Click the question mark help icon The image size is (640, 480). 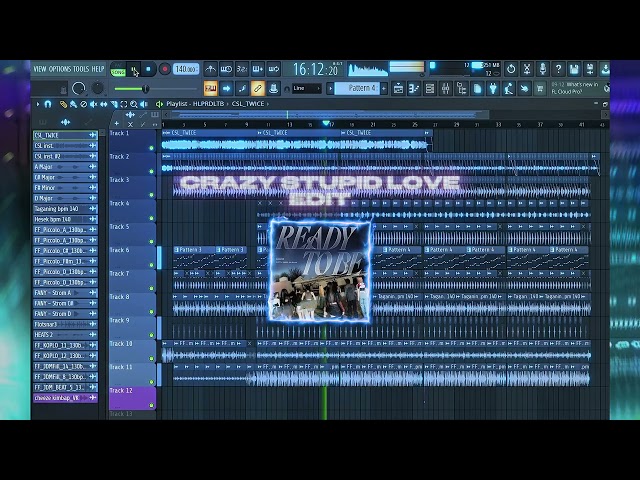pos(558,69)
